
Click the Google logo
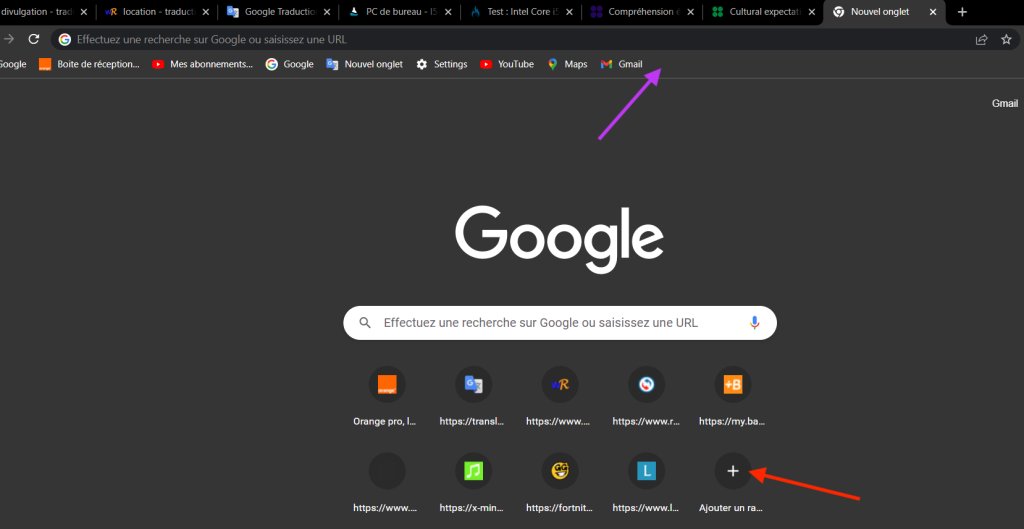[560, 239]
